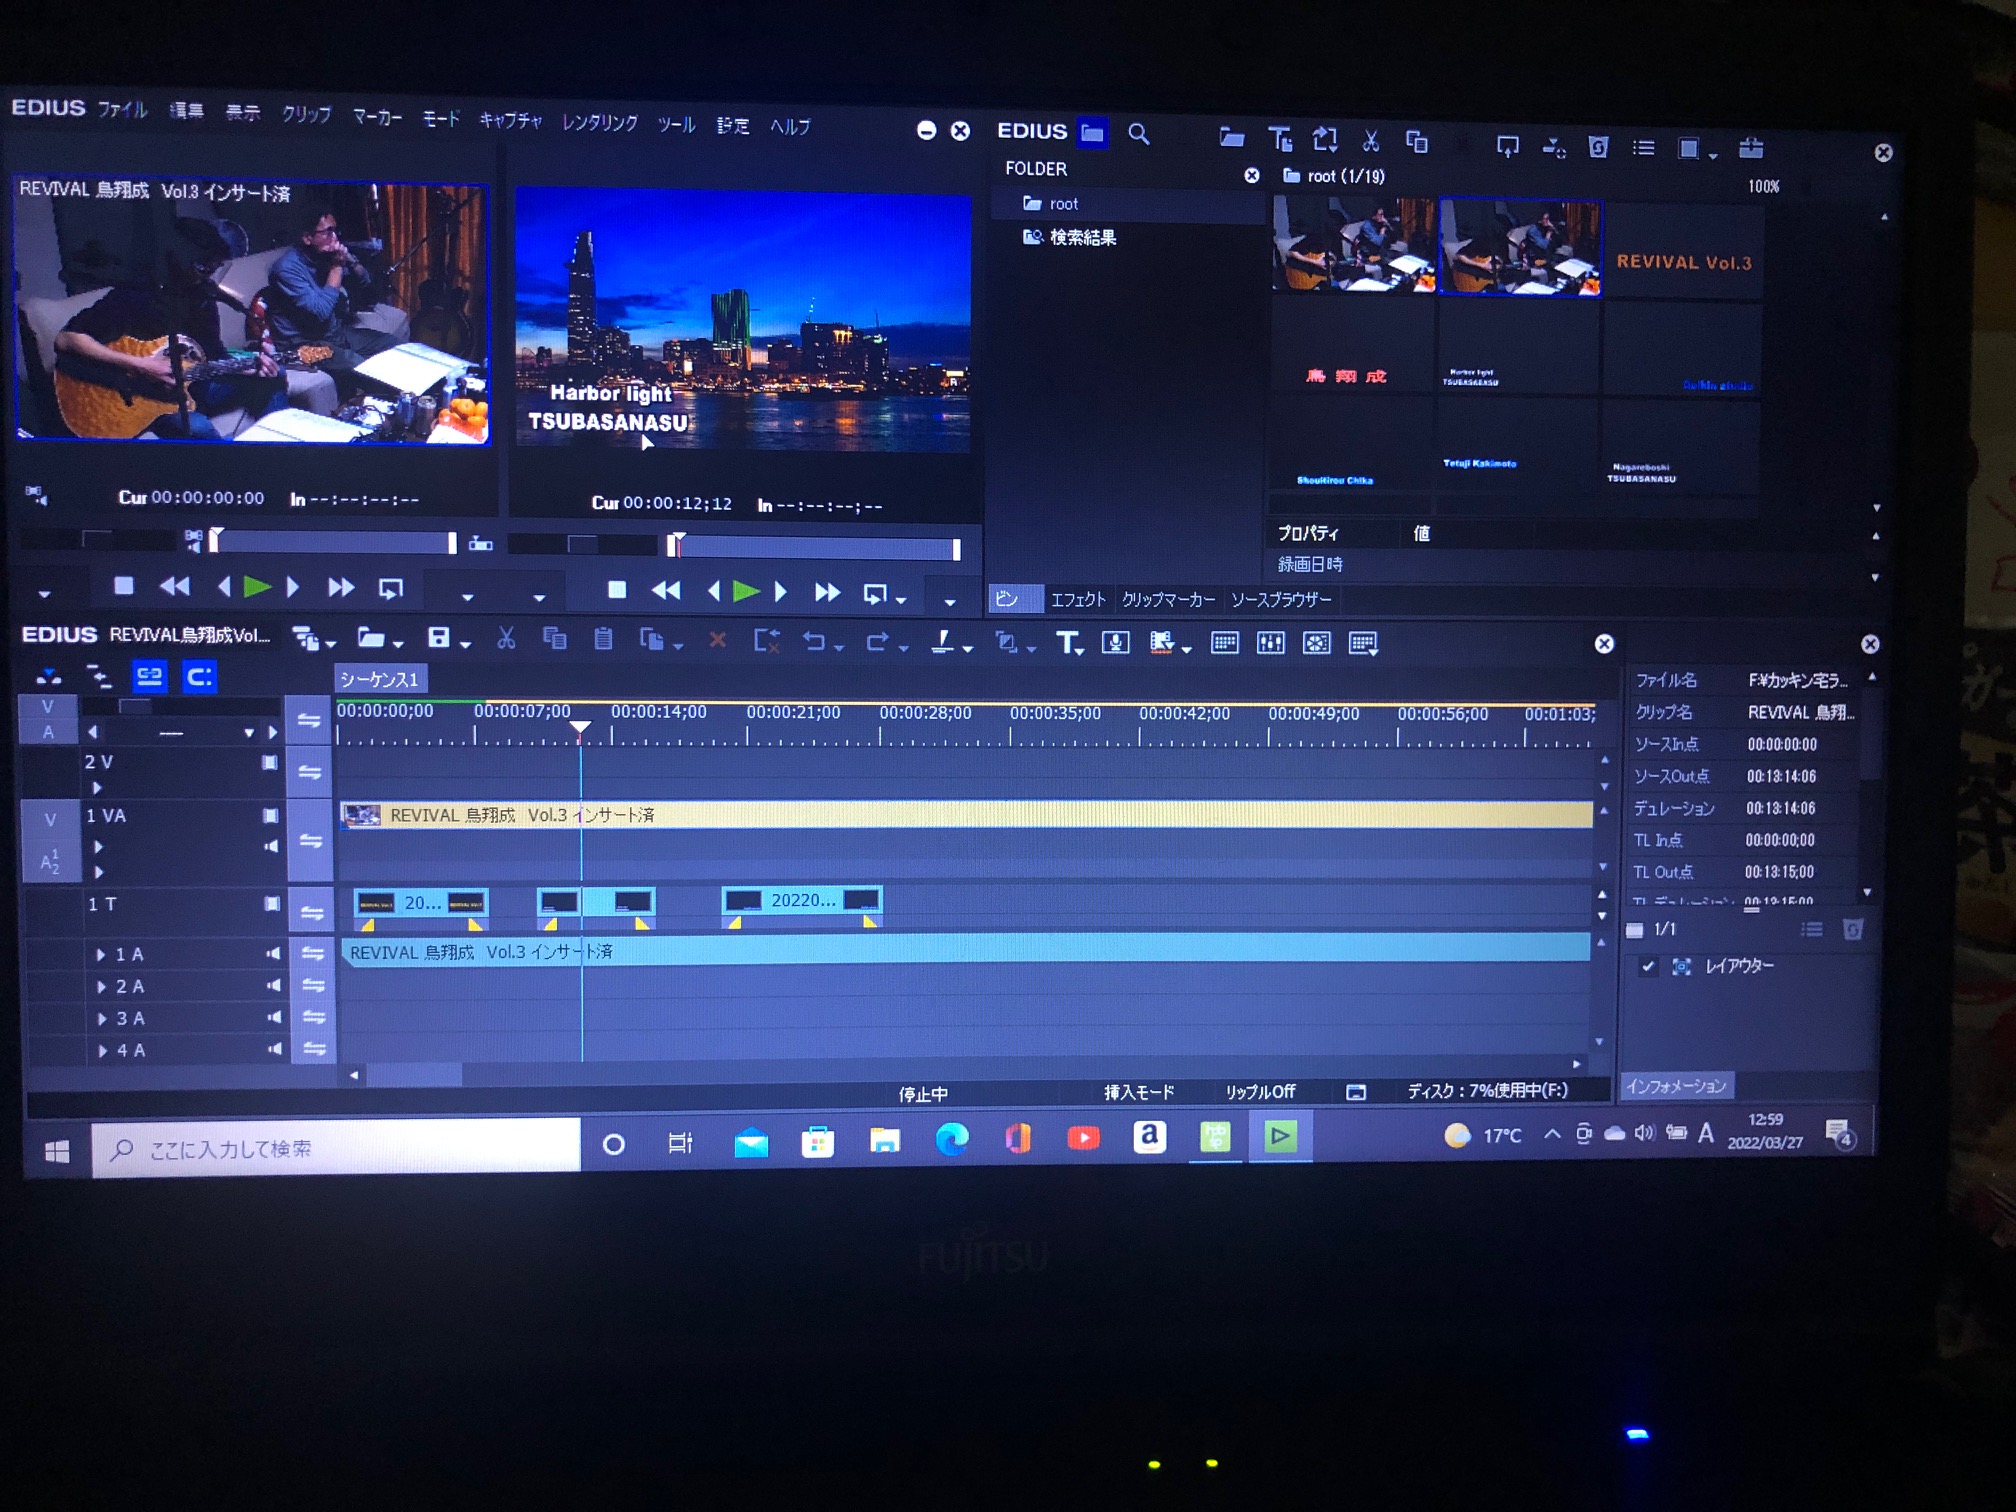Viewport: 2016px width, 1512px height.
Task: Click the list view icon in bin toolbar
Action: click(1644, 147)
